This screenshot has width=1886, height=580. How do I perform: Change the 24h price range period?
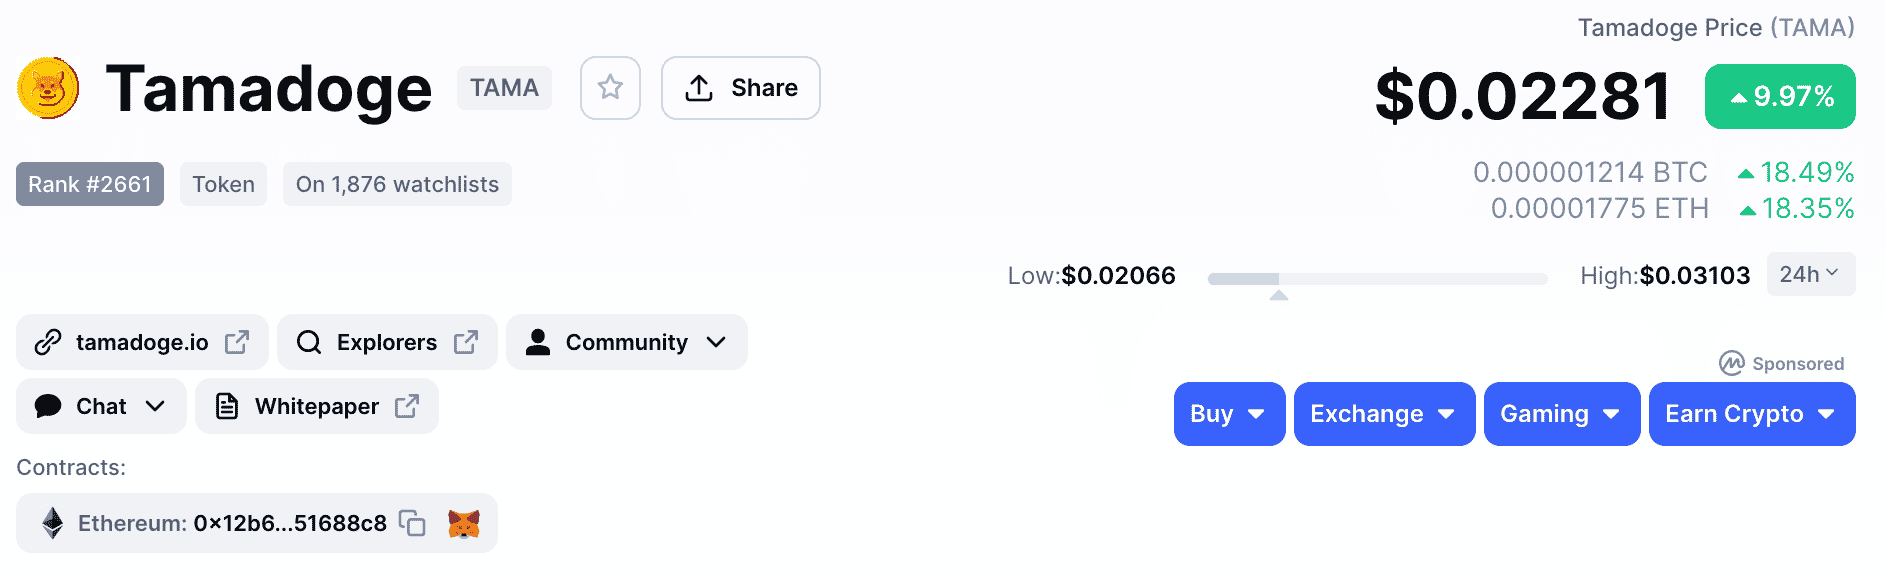click(x=1811, y=274)
